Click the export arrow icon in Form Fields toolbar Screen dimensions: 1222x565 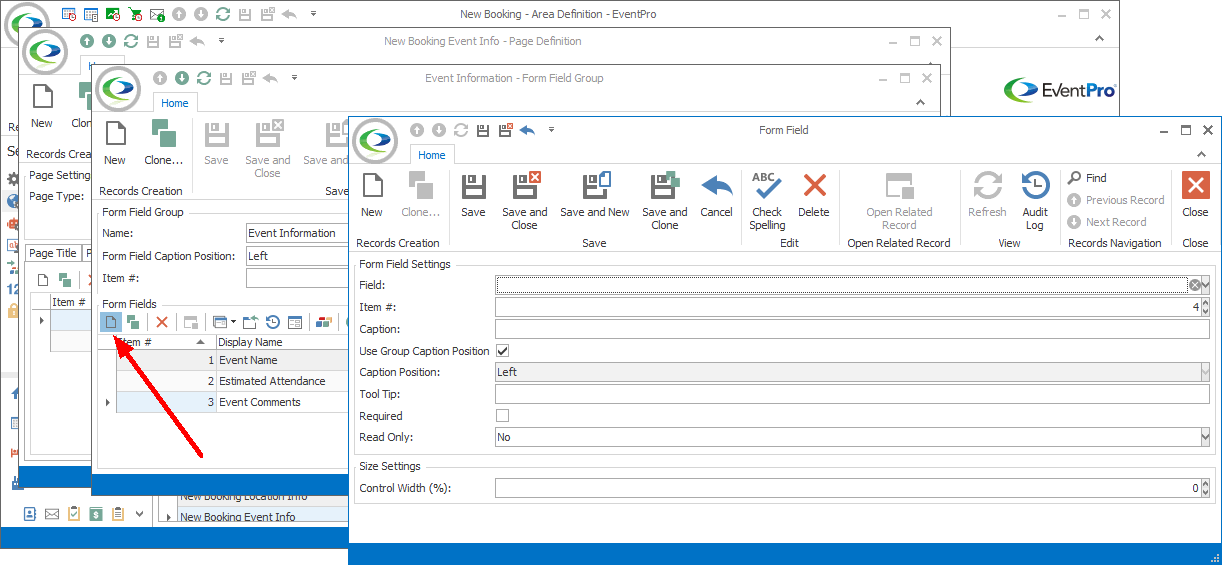point(250,322)
